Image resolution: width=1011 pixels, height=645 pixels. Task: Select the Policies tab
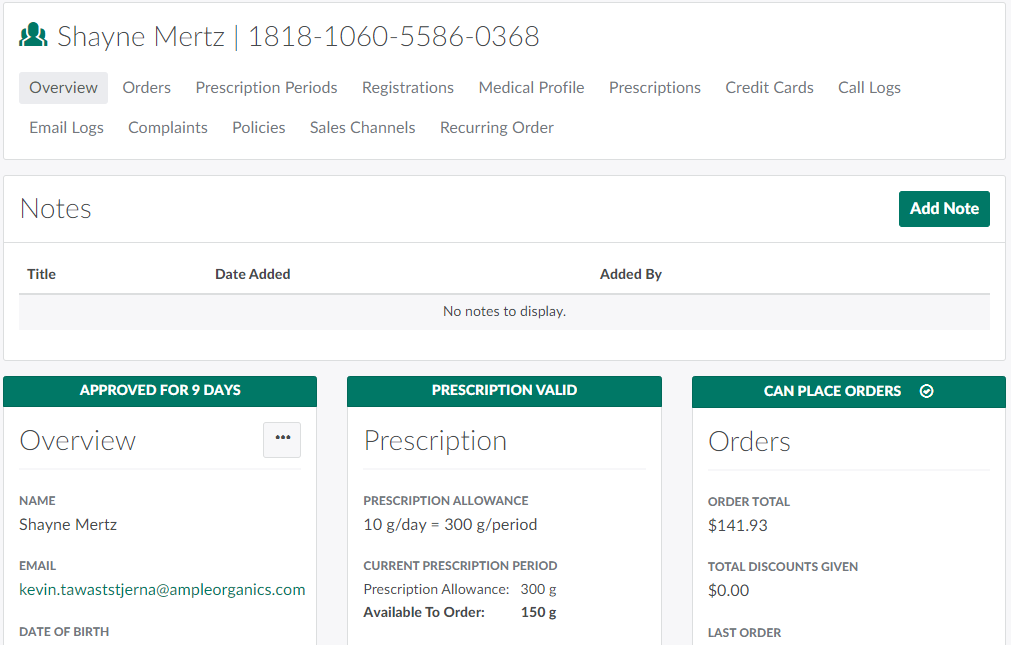tap(258, 128)
